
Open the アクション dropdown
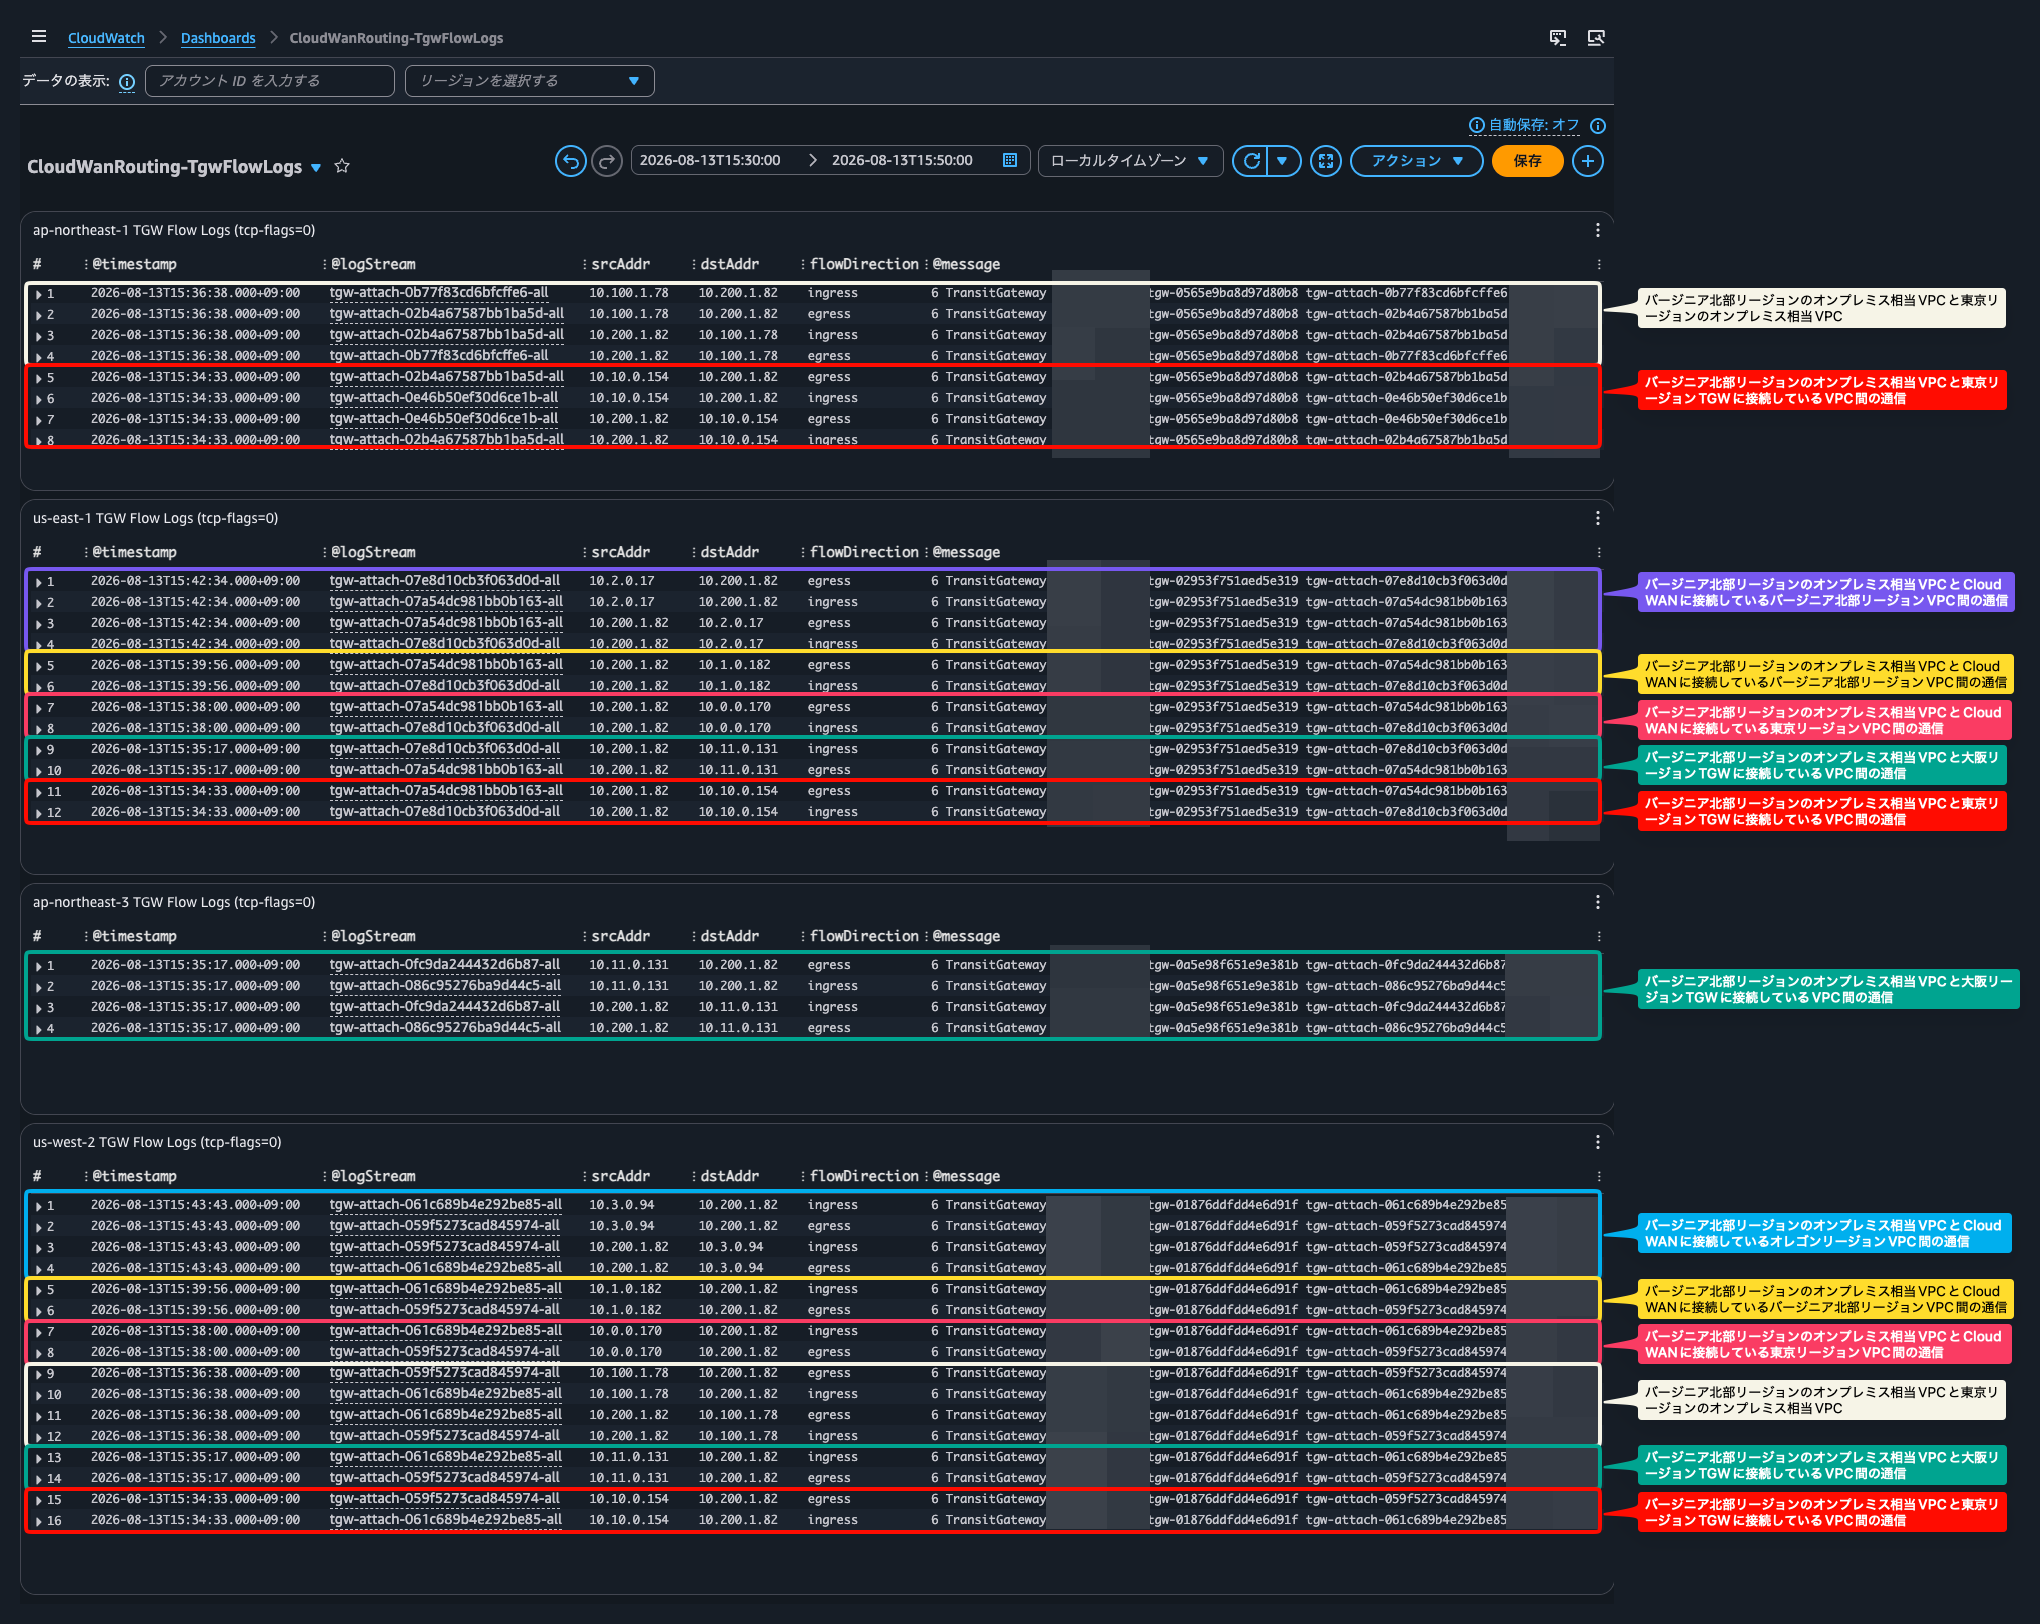(1417, 161)
